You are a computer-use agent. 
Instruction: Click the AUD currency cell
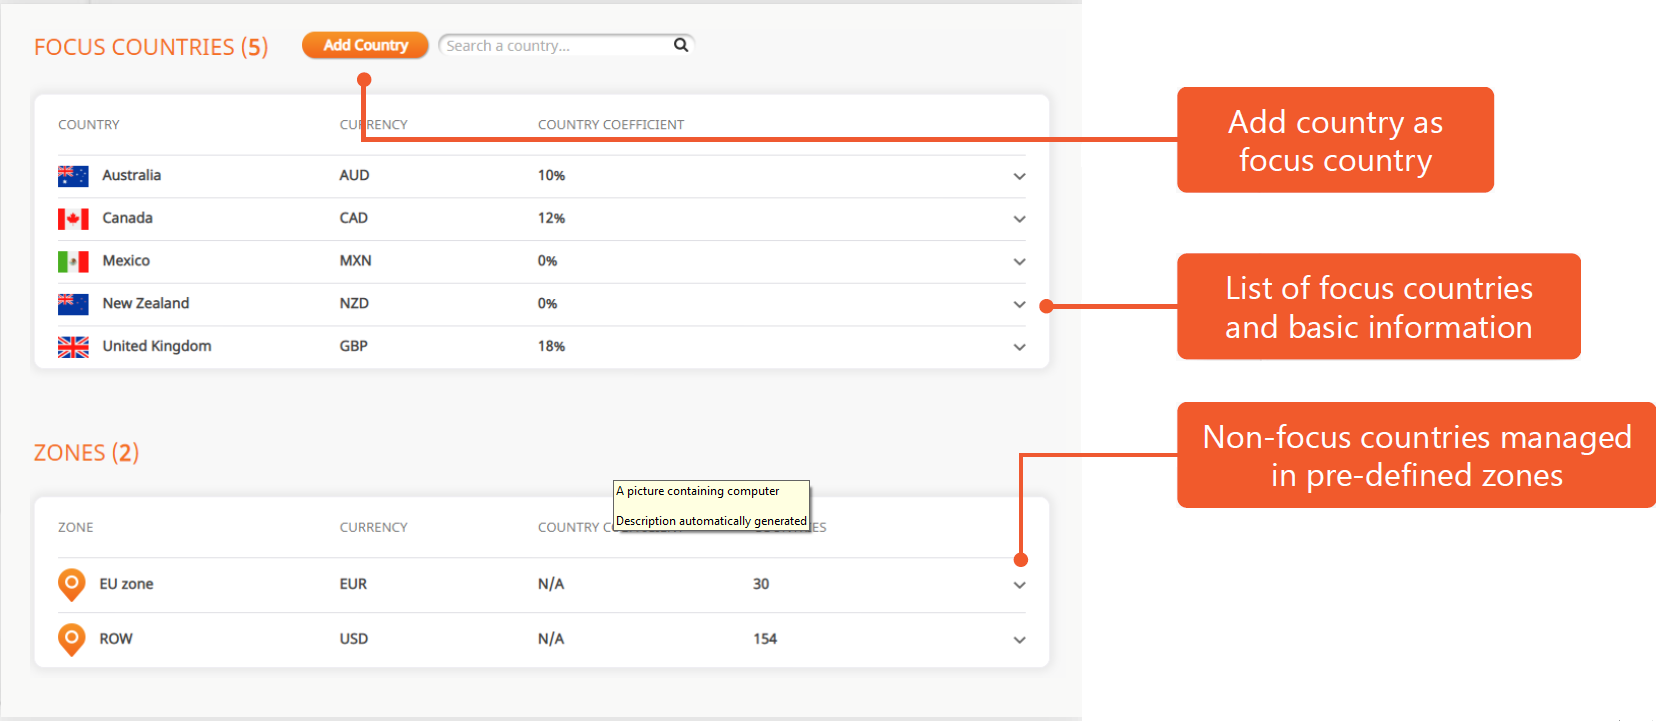click(x=354, y=175)
